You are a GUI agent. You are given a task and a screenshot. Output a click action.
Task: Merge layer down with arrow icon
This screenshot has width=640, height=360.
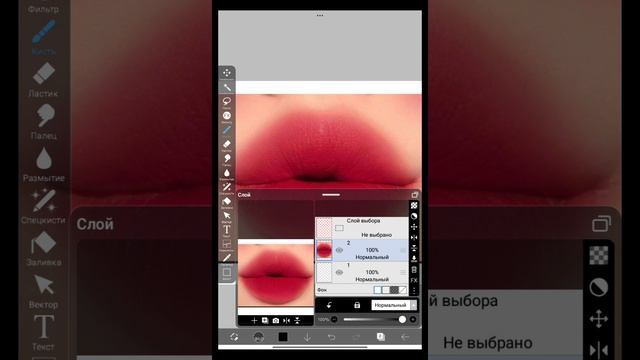(x=414, y=259)
